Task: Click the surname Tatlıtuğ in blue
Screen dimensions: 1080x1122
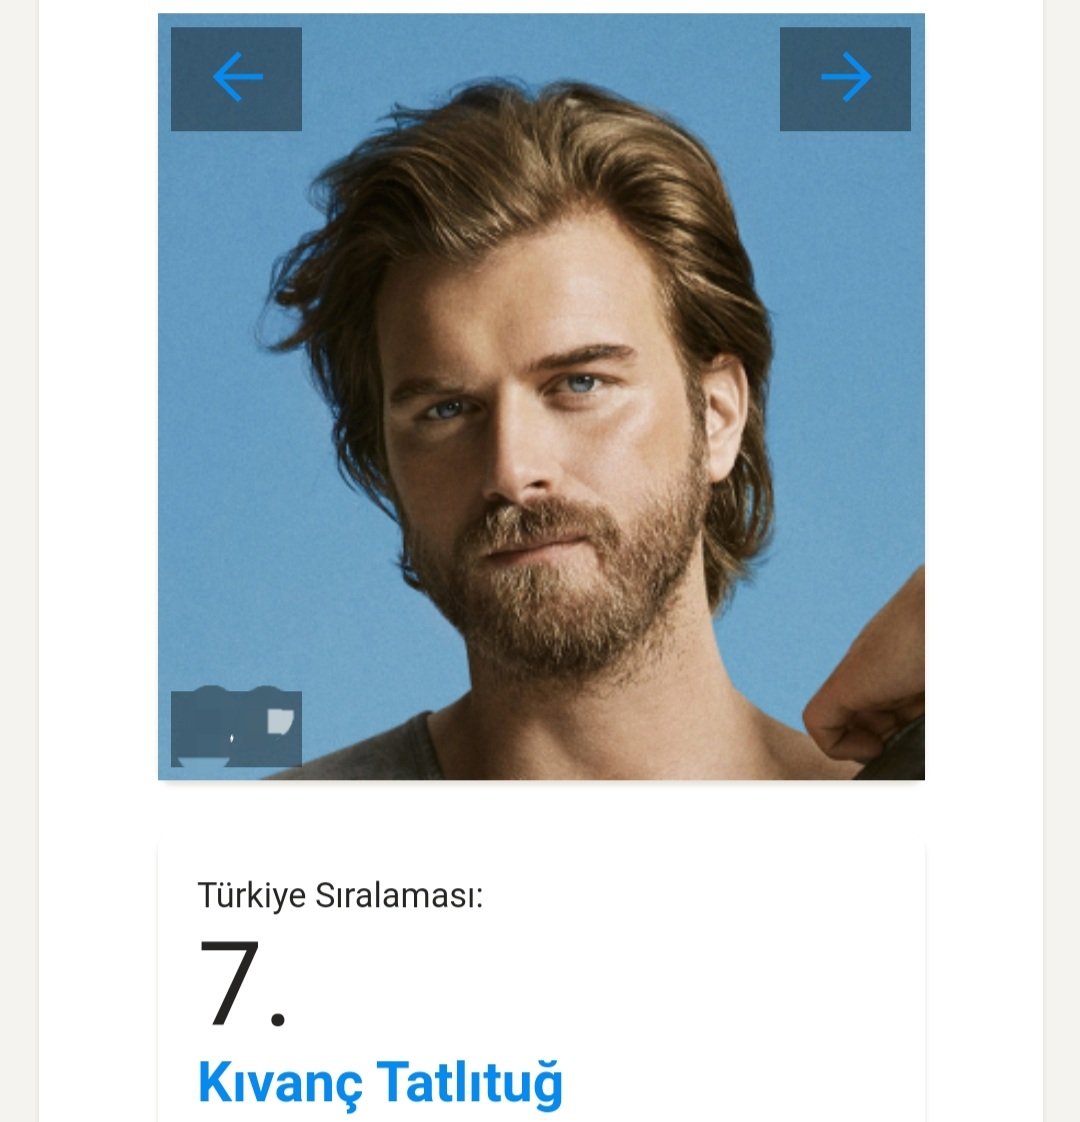Action: click(x=470, y=1083)
